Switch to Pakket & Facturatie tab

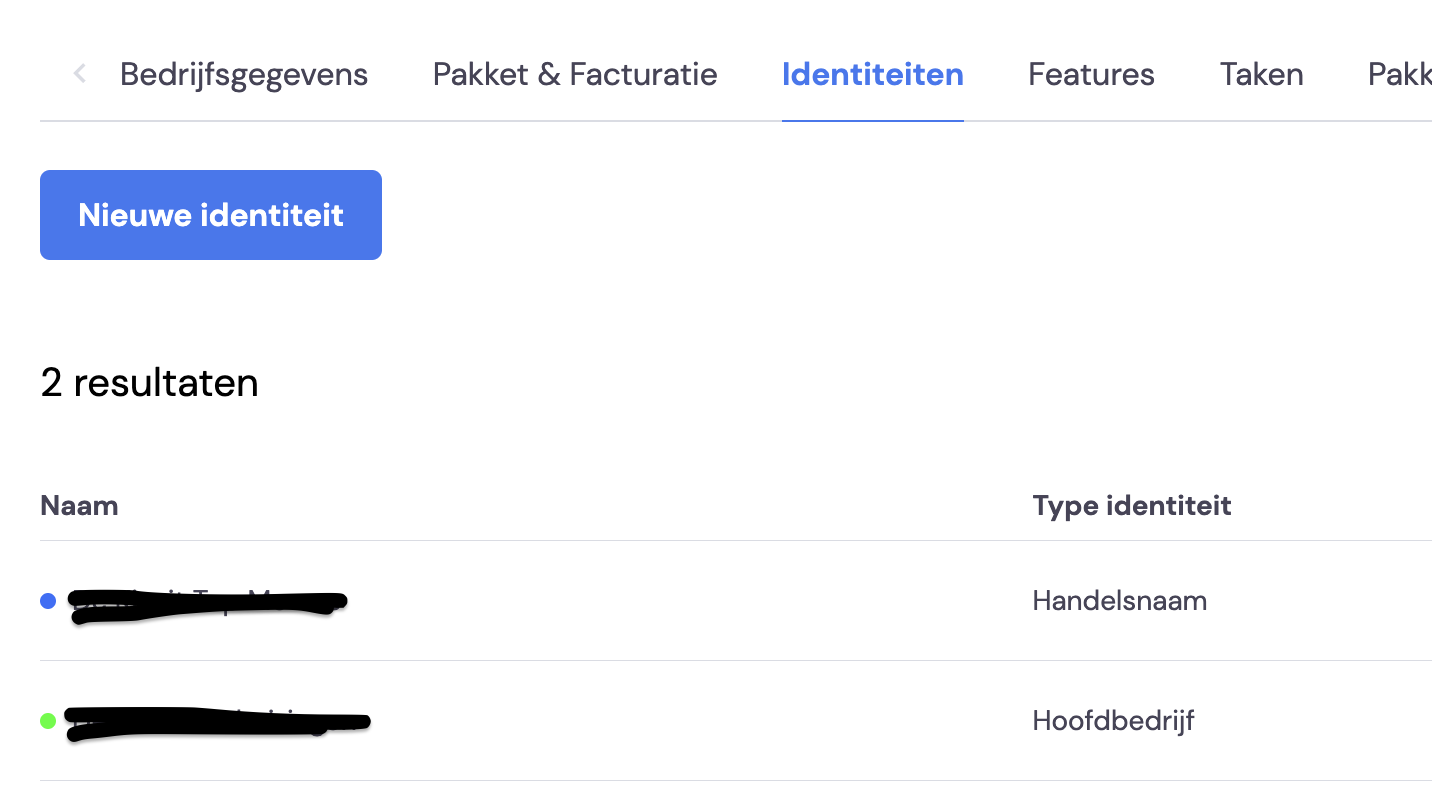(x=575, y=74)
